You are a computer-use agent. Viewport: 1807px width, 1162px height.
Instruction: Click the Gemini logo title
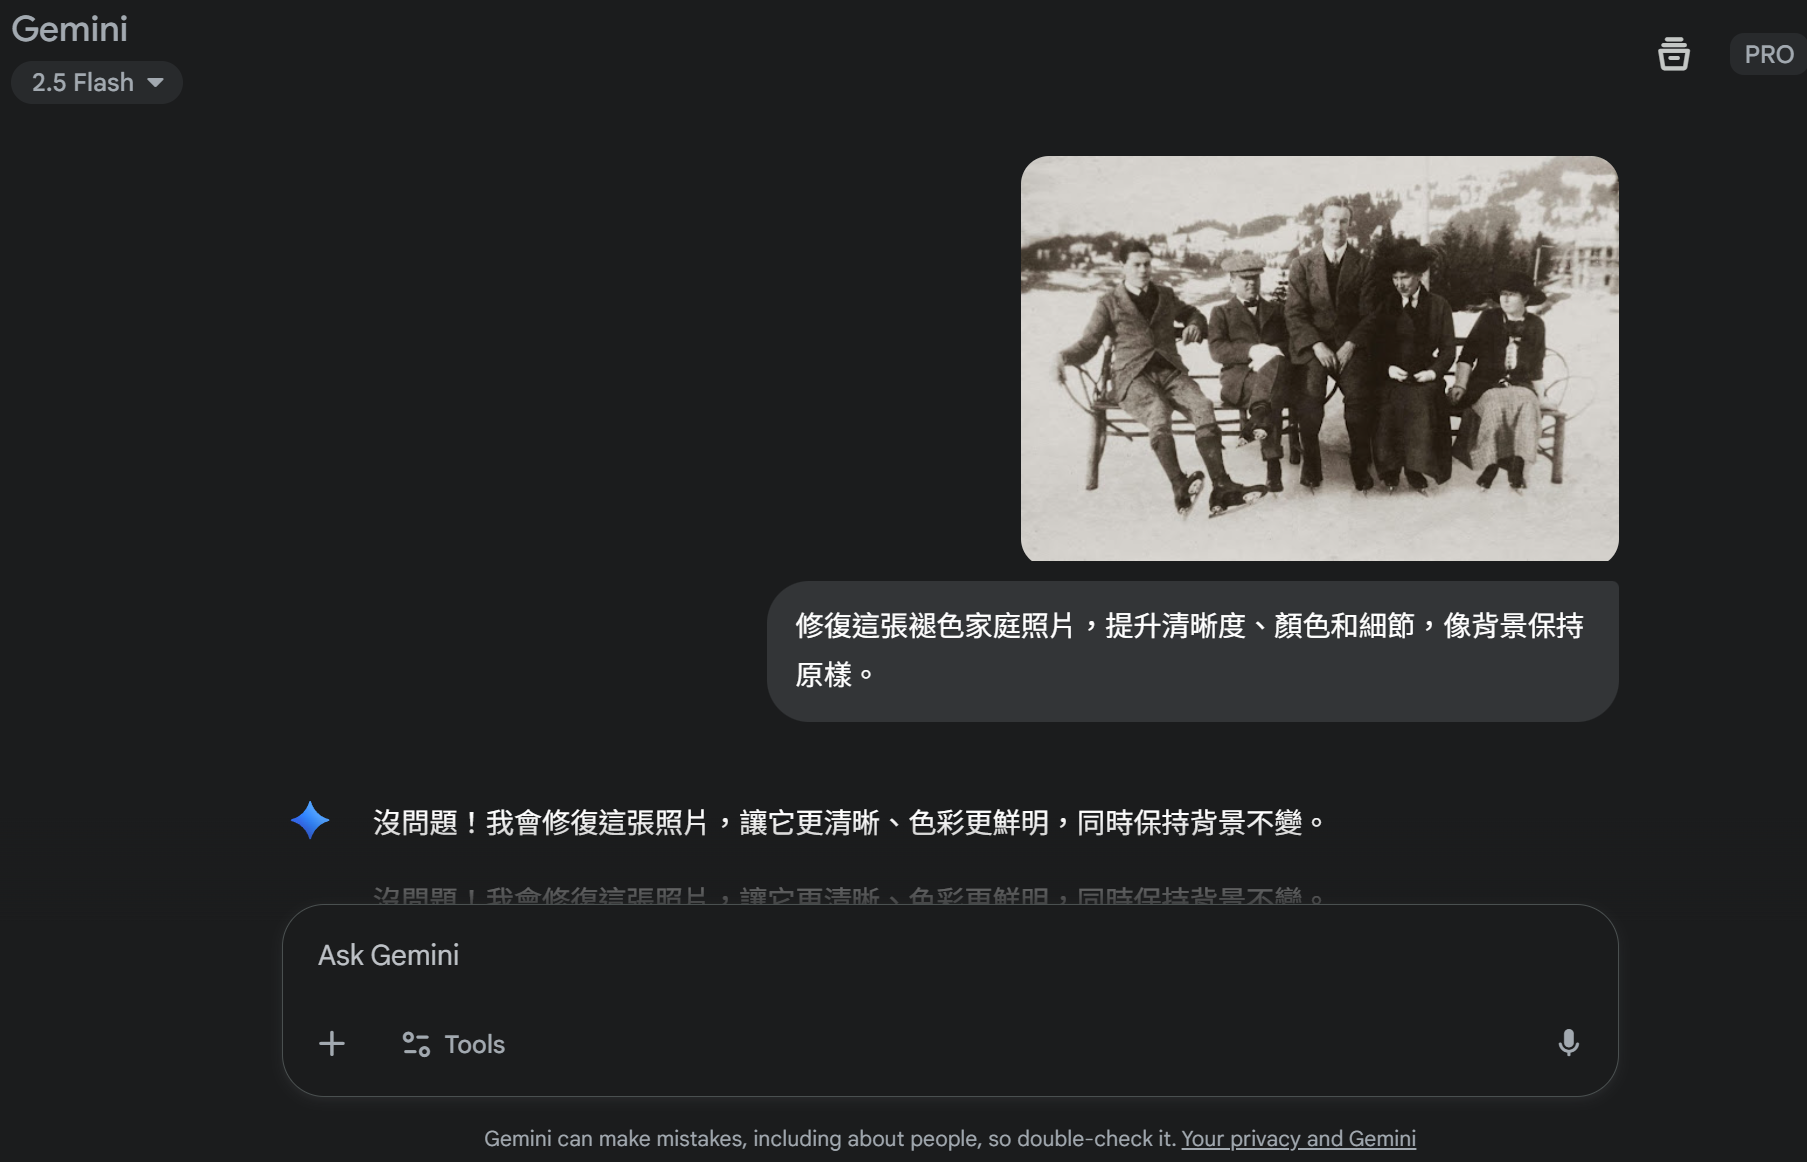pyautogui.click(x=70, y=28)
